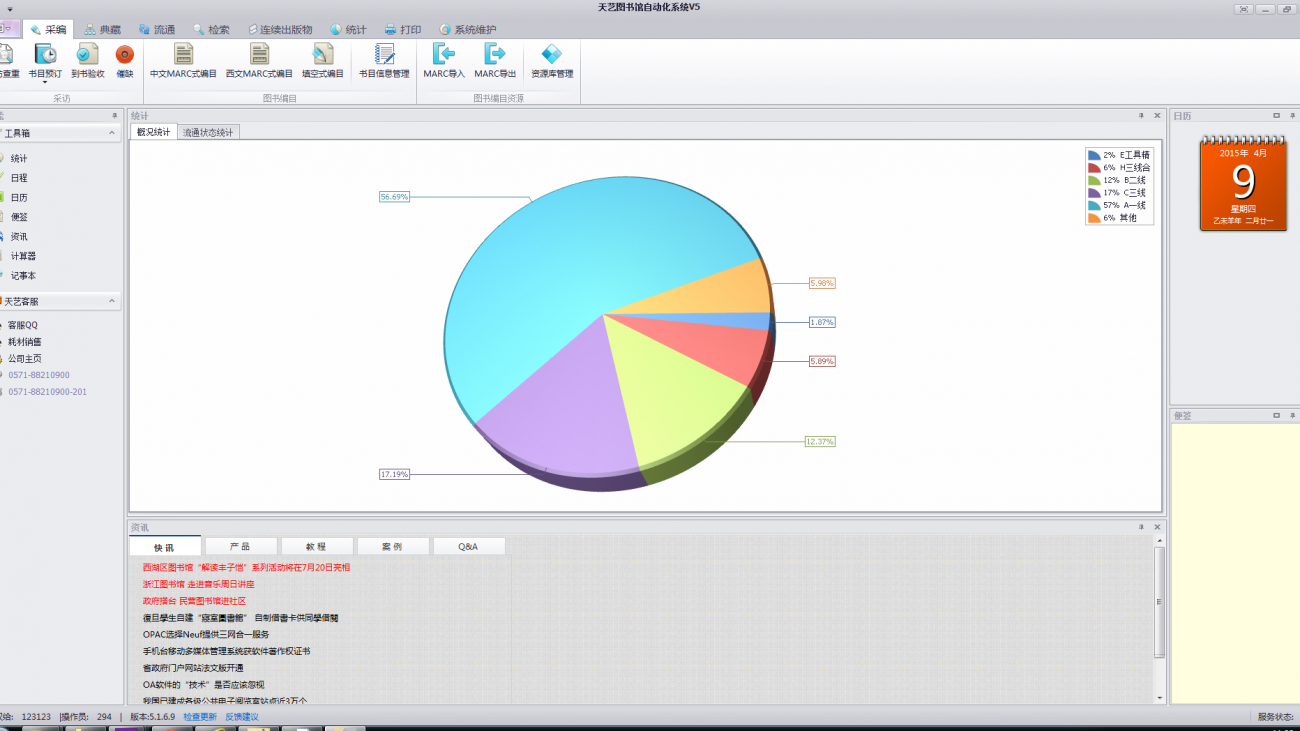Viewport: 1300px width, 731px height.
Task: Click the purple C三线 legend swatch
Action: point(1094,193)
